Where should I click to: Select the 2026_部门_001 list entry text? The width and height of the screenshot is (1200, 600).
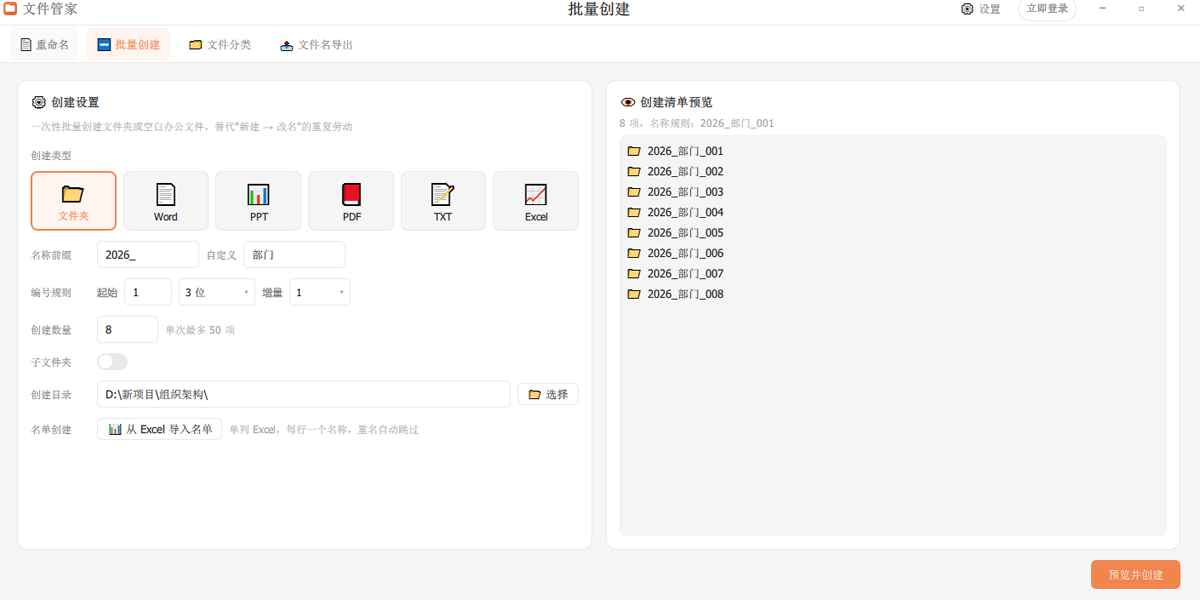coord(685,151)
